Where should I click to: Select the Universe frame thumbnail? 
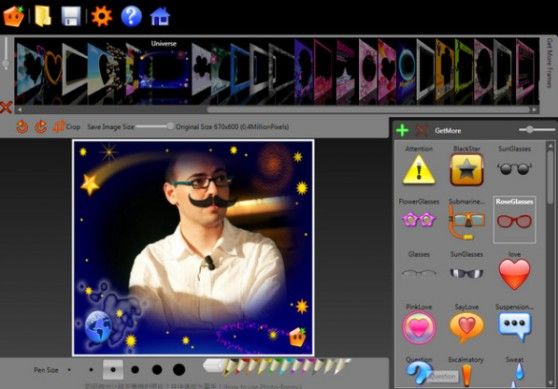[x=164, y=69]
